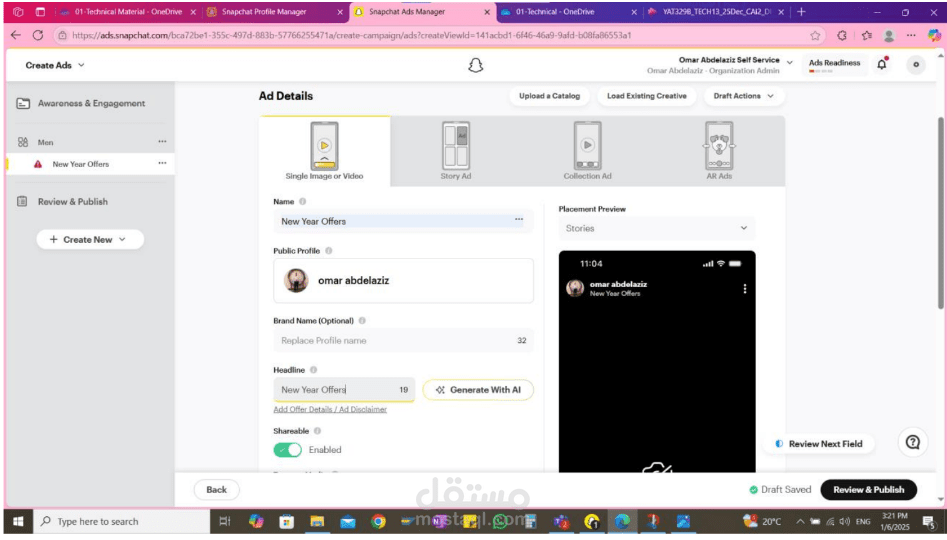Open Review & Publish in the sidebar
Image resolution: width=947 pixels, height=540 pixels.
pyautogui.click(x=72, y=201)
